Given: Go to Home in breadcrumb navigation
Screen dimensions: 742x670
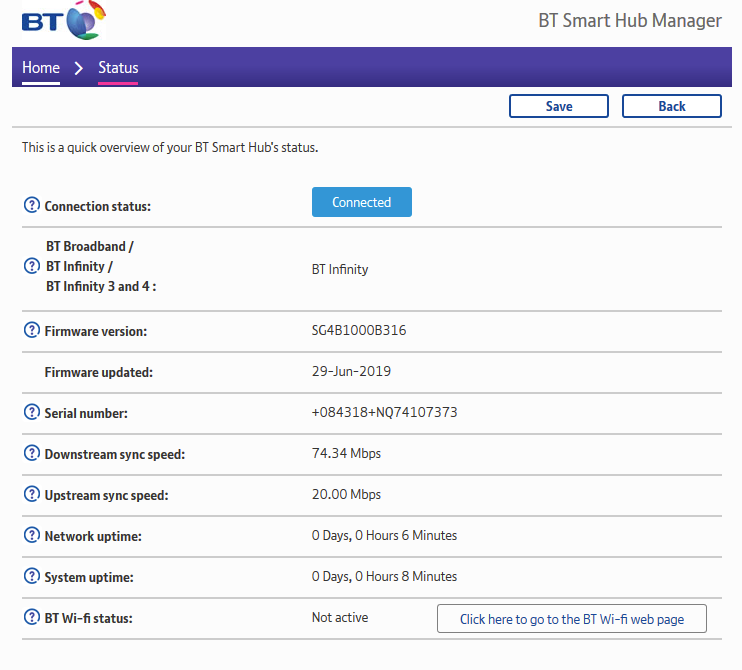Looking at the screenshot, I should coord(41,68).
